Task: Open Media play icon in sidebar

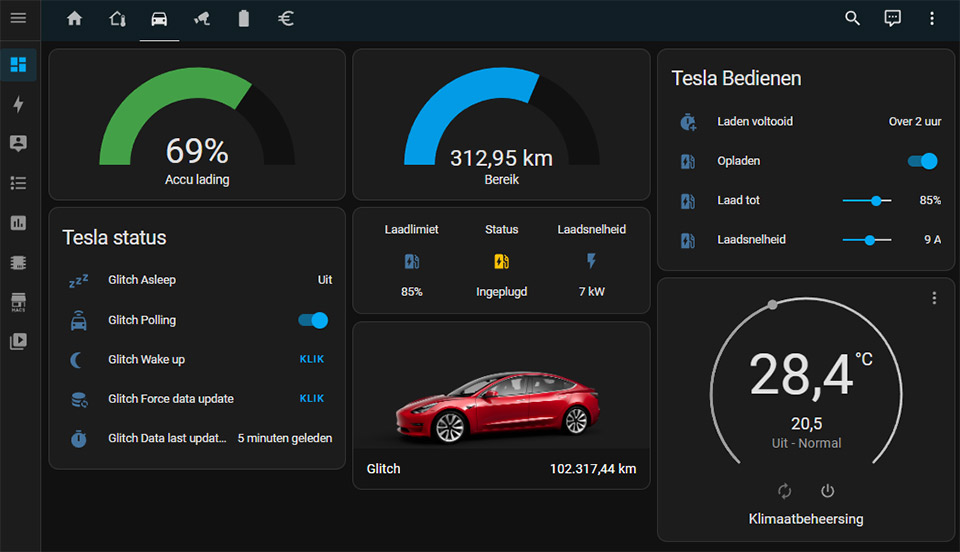Action: 18,341
